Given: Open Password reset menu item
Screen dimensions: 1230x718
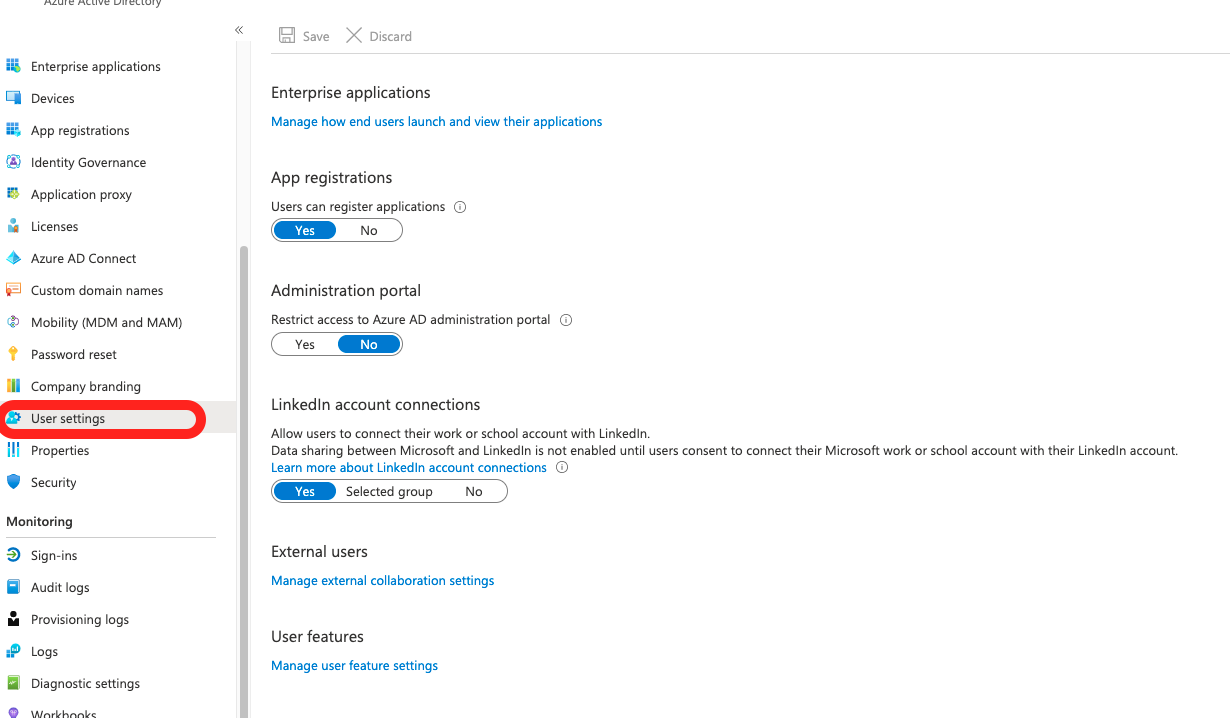Looking at the screenshot, I should [74, 354].
